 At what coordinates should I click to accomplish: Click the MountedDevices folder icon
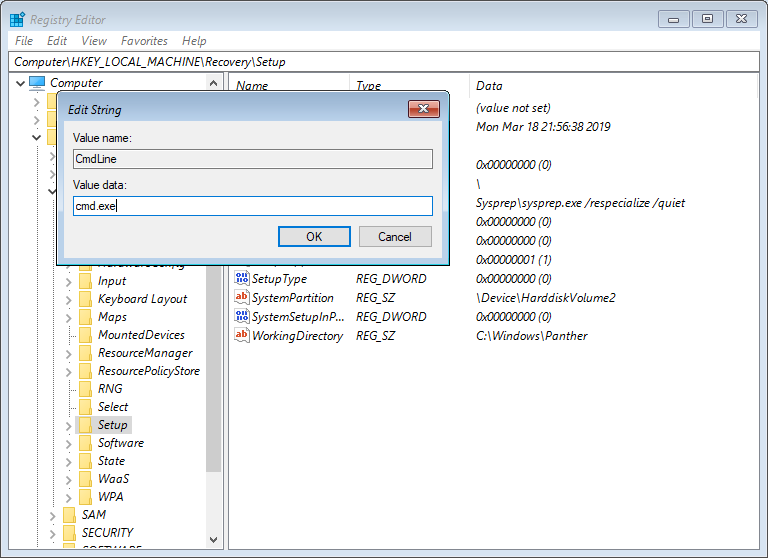[86, 335]
